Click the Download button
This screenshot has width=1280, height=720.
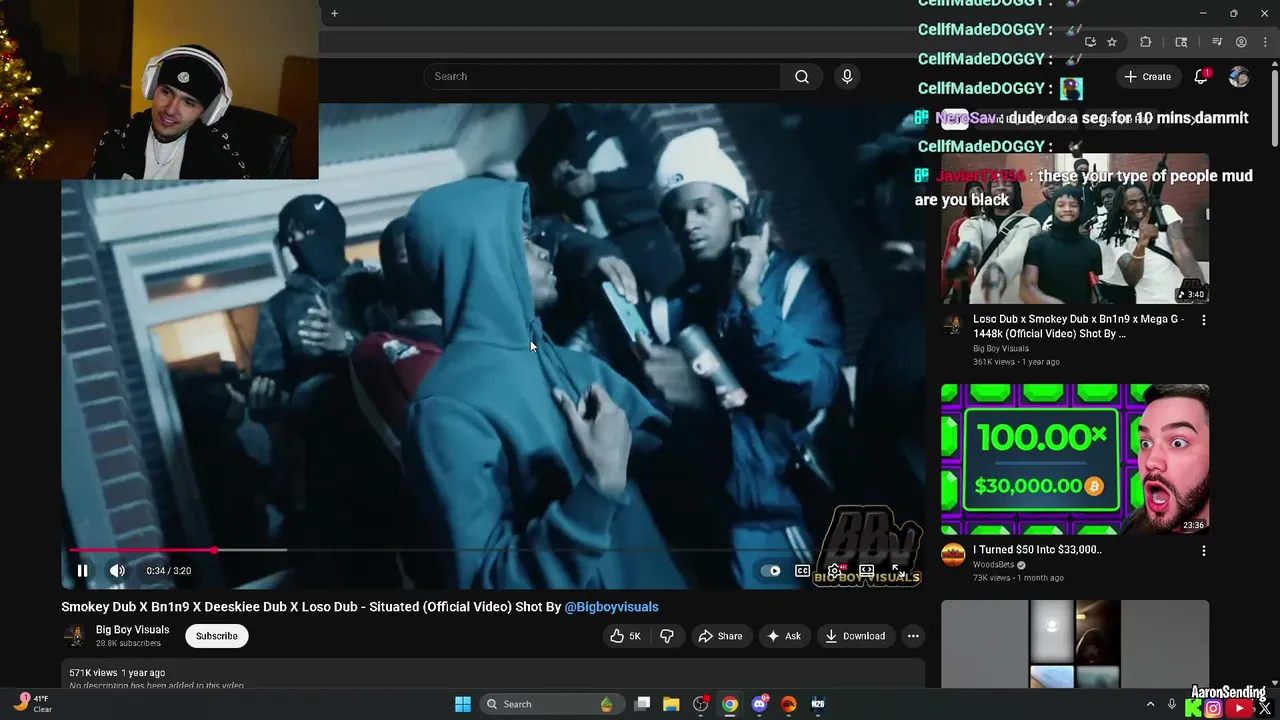coord(855,636)
